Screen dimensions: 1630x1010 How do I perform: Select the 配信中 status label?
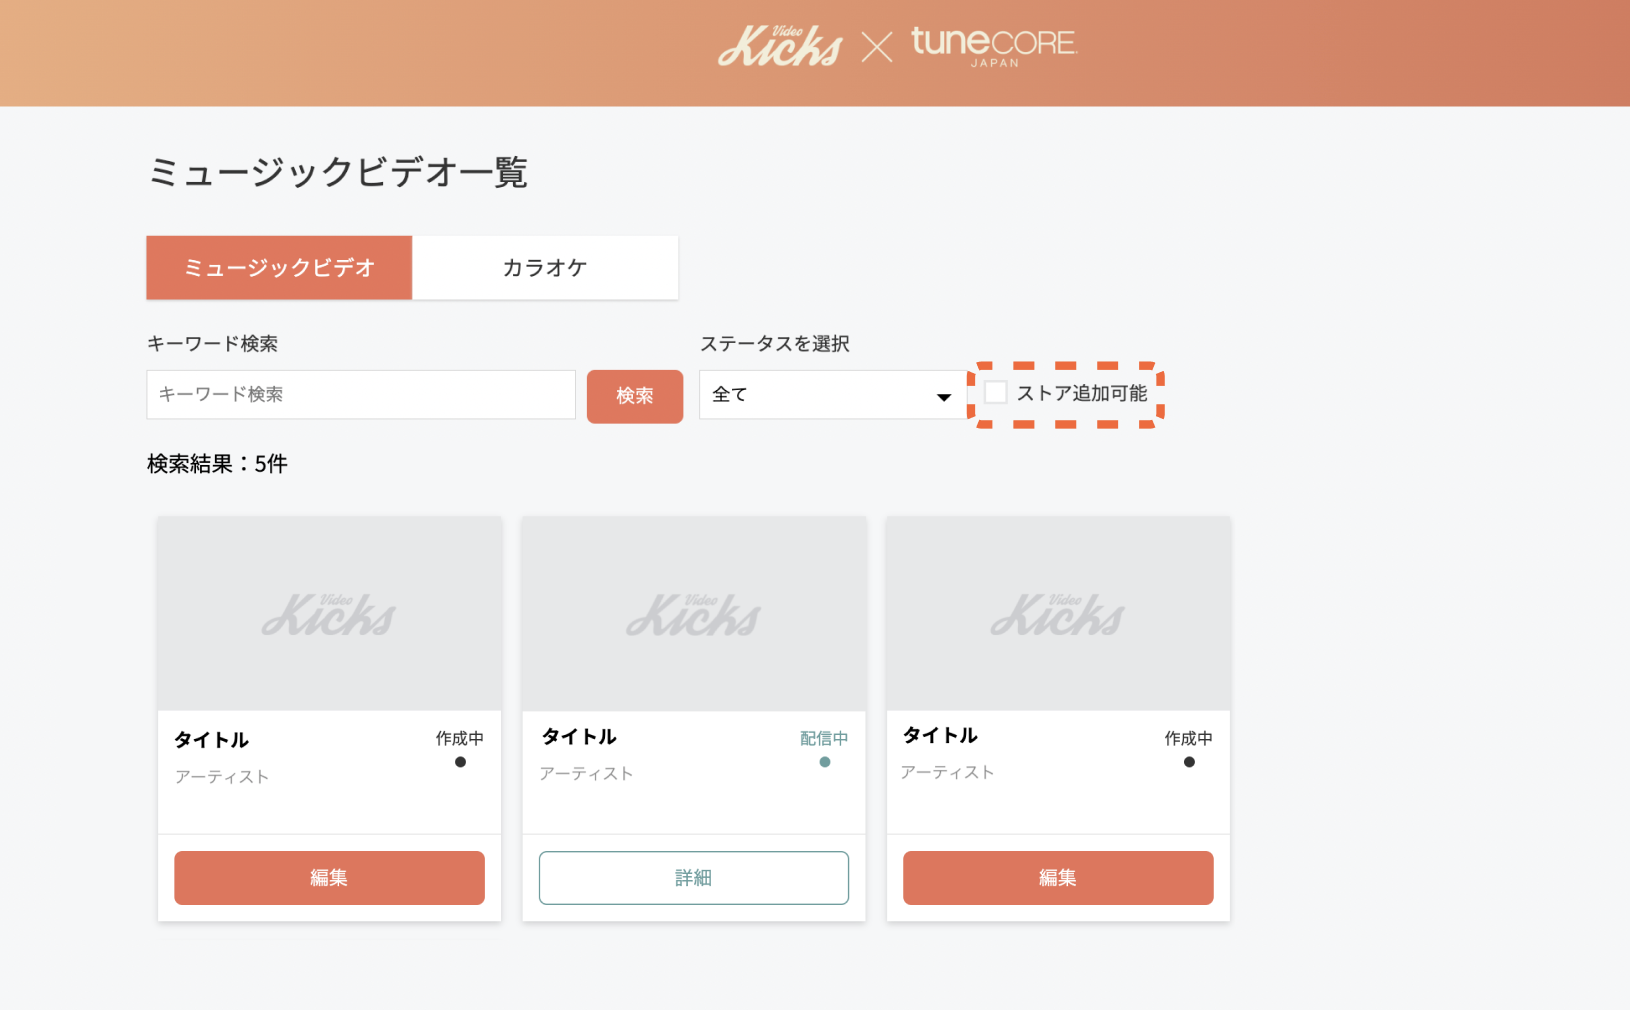point(824,738)
